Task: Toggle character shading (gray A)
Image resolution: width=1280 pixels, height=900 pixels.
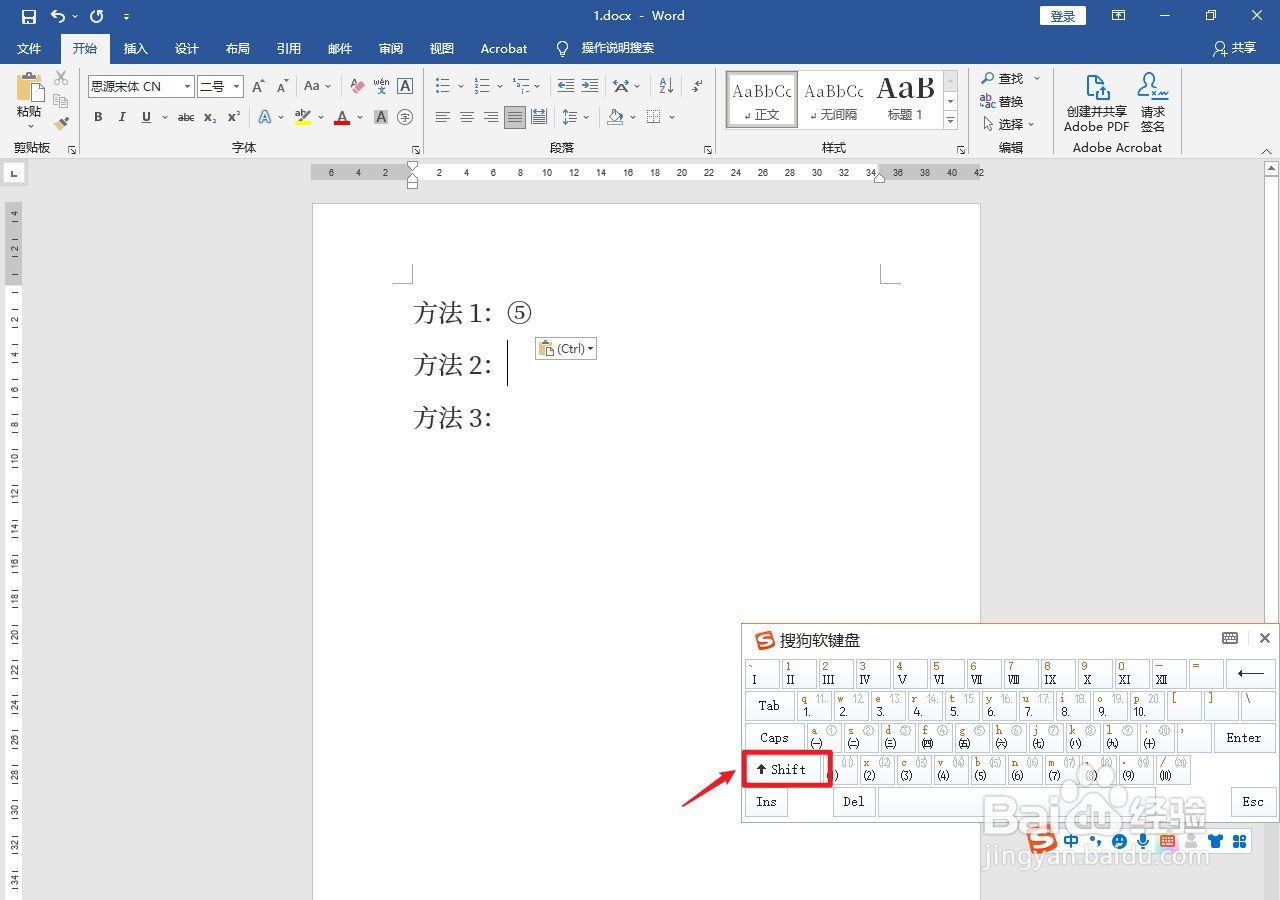Action: [381, 117]
